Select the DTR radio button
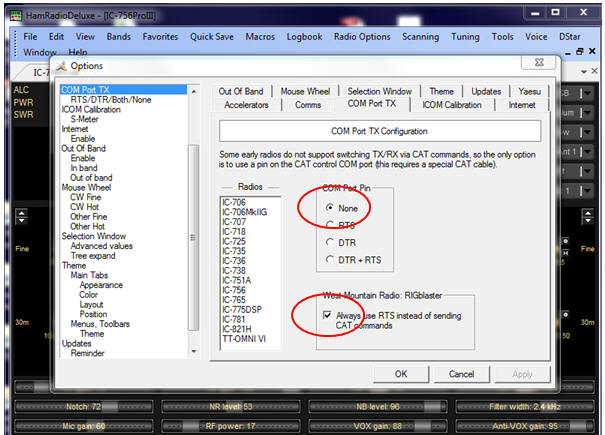 point(330,242)
